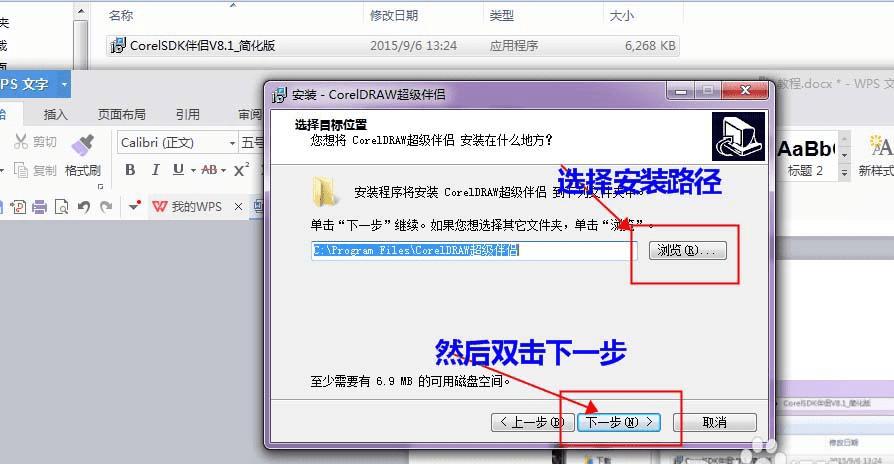894x464 pixels.
Task: Select the CorelSDK伴侣V8.1_简化版 file
Action: pos(393,46)
